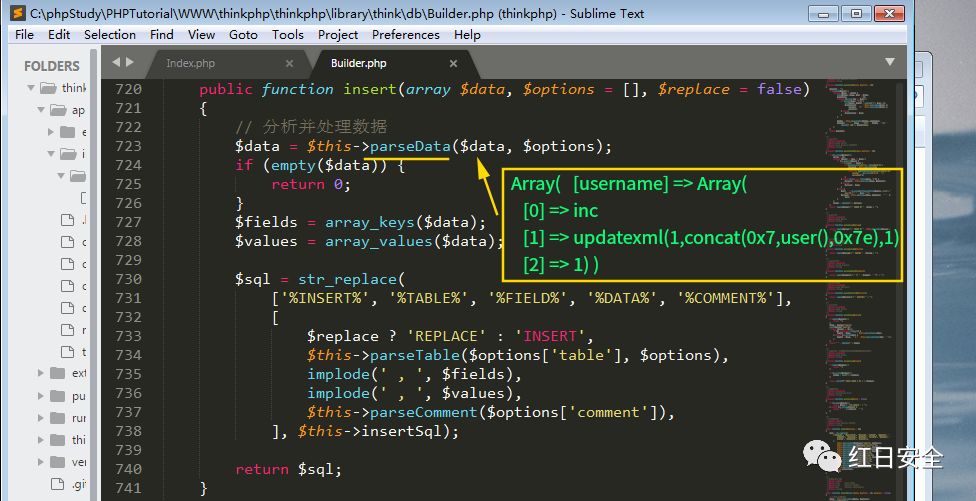The height and width of the screenshot is (501, 976).
Task: Expand the 'pu' folder
Action: click(41, 396)
